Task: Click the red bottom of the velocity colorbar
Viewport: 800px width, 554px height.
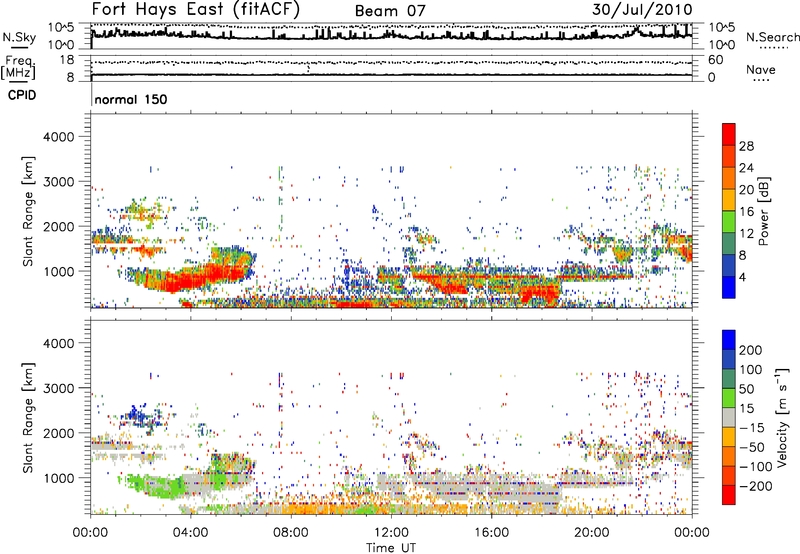Action: 729,497
